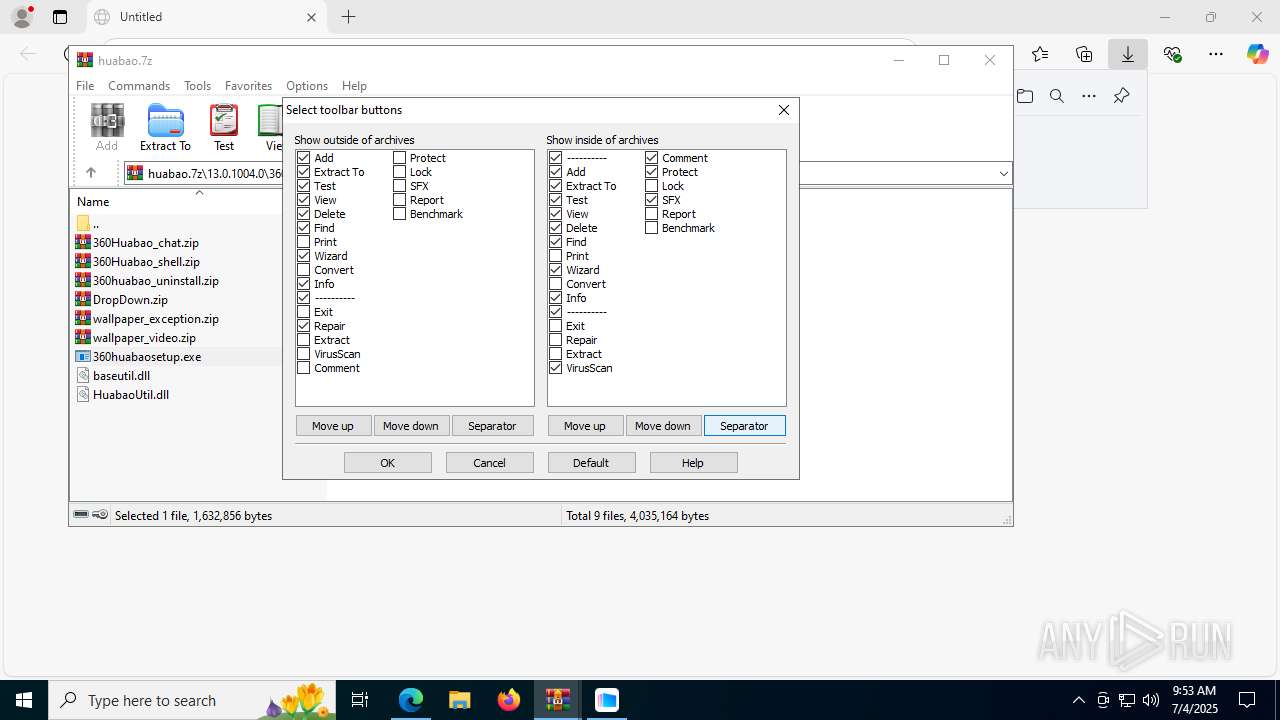Open Copilot icon in Edge
The image size is (1280, 720).
(1258, 54)
